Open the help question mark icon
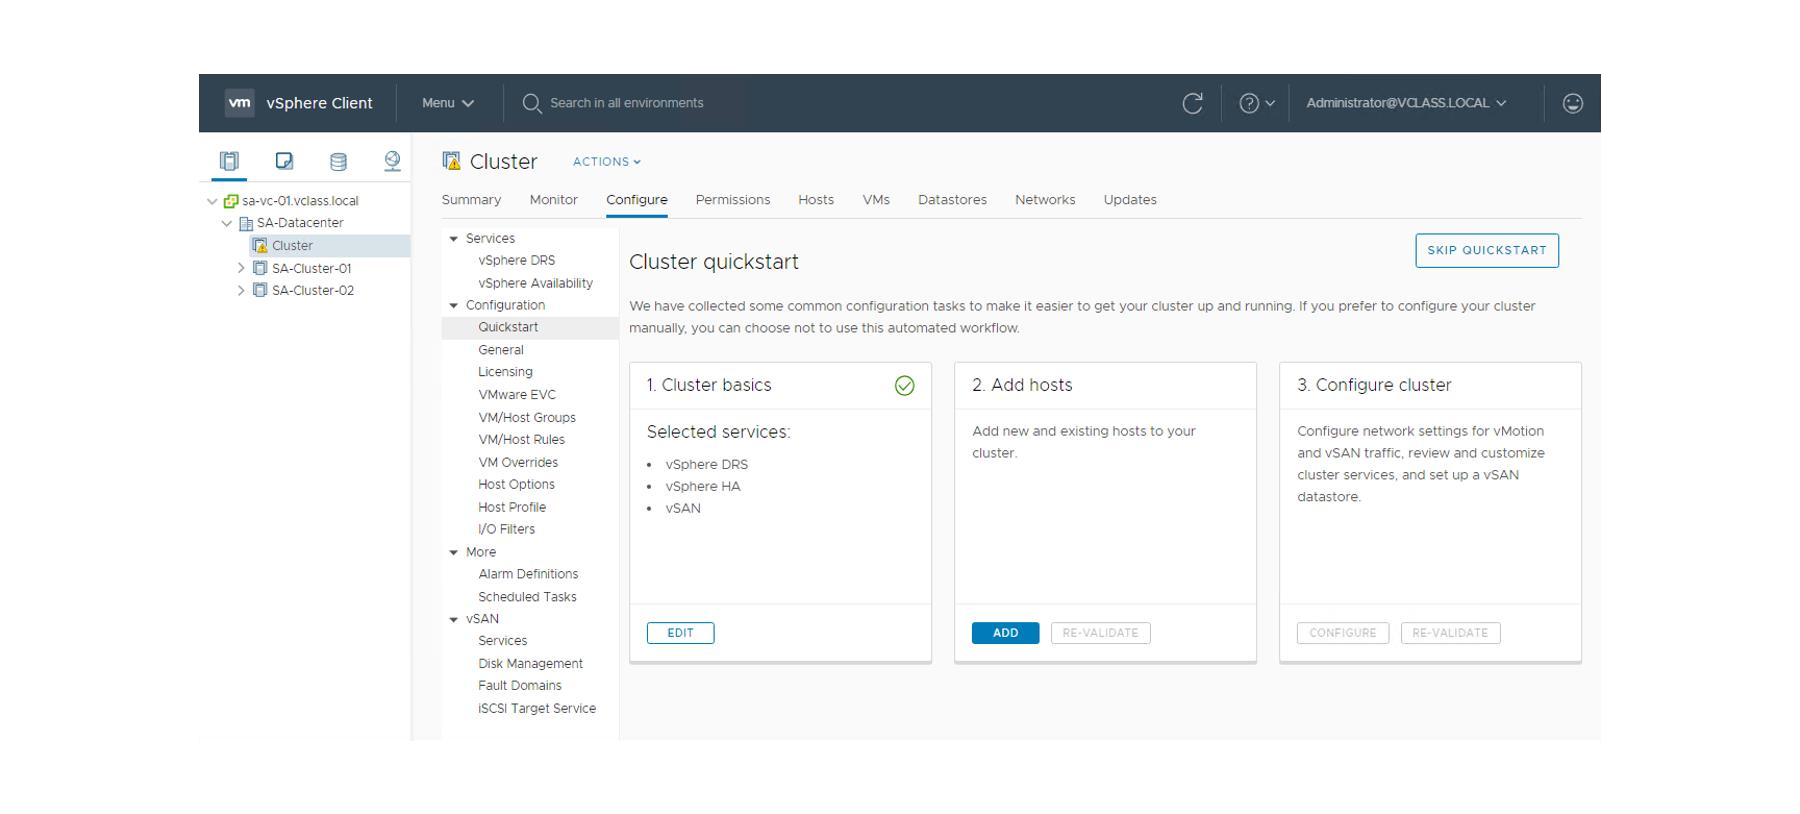Viewport: 1800px width, 814px height. pyautogui.click(x=1249, y=103)
